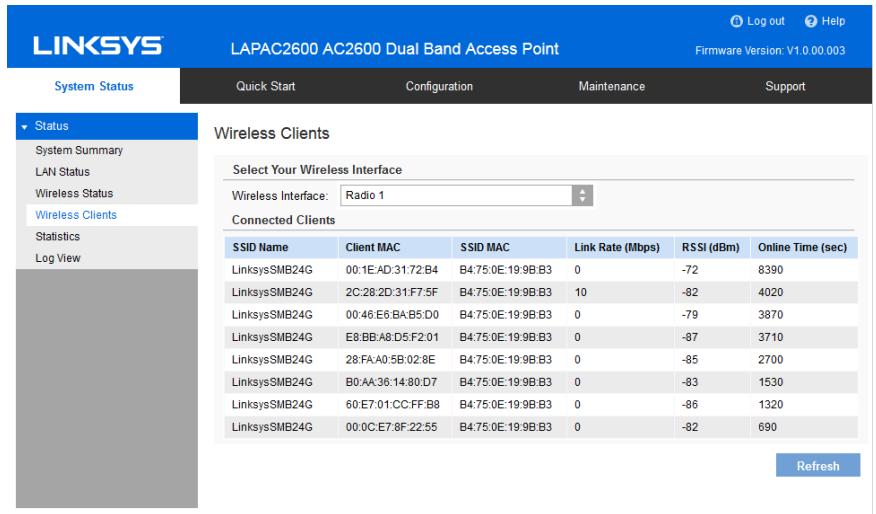Click the Linksys logo
The height and width of the screenshot is (514, 876).
98,46
